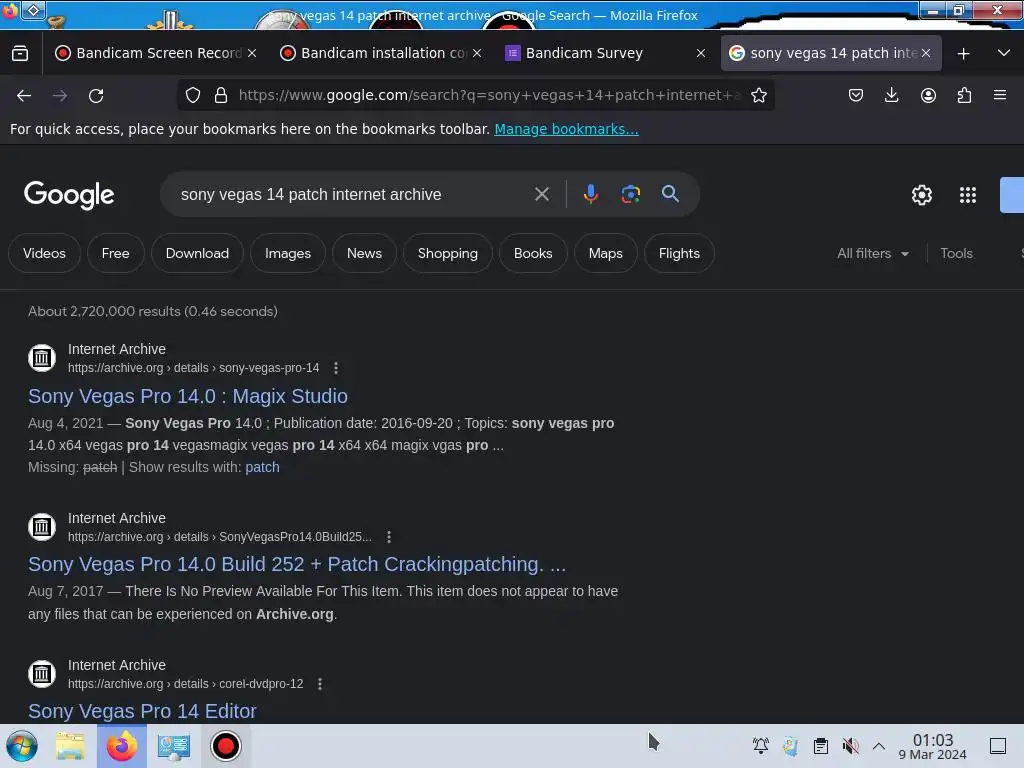The image size is (1024, 768).
Task: Click the Google search magnifier button
Action: point(670,193)
